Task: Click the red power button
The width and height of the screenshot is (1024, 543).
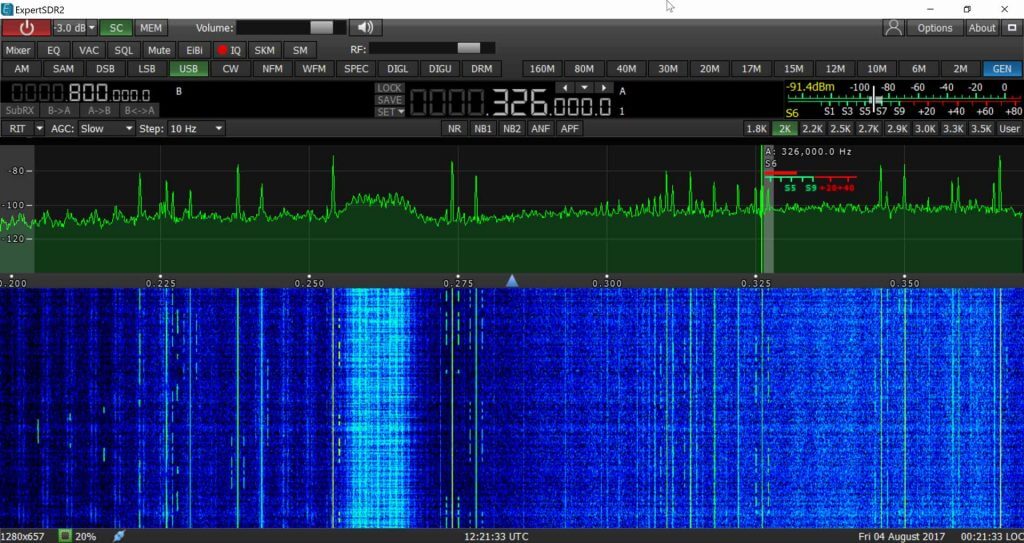Action: (x=26, y=28)
